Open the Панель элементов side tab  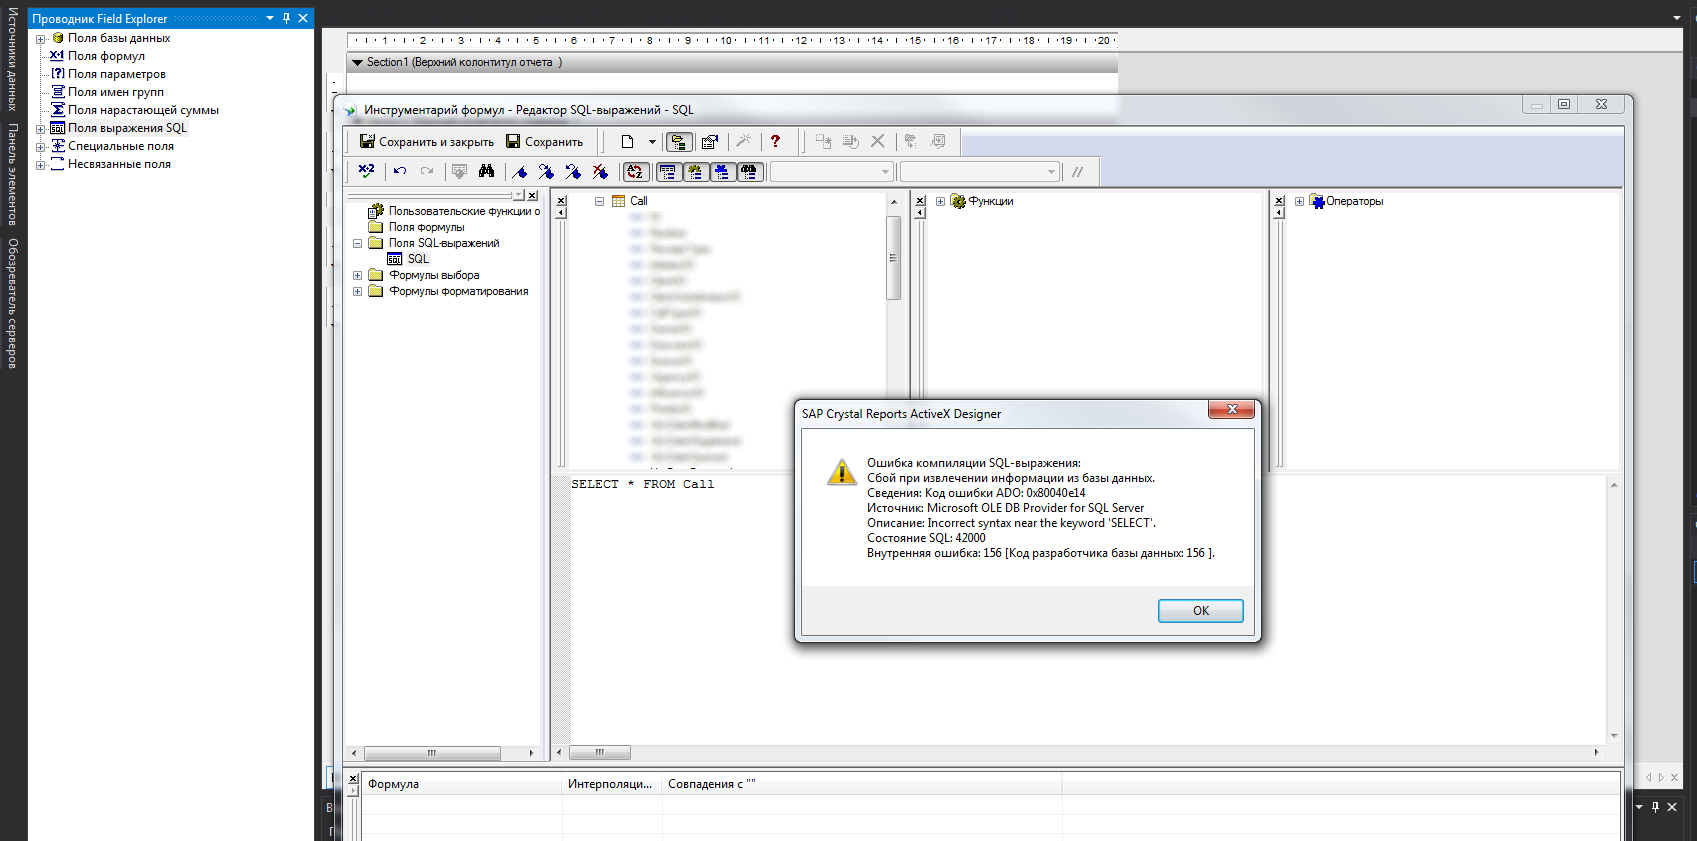click(x=13, y=174)
